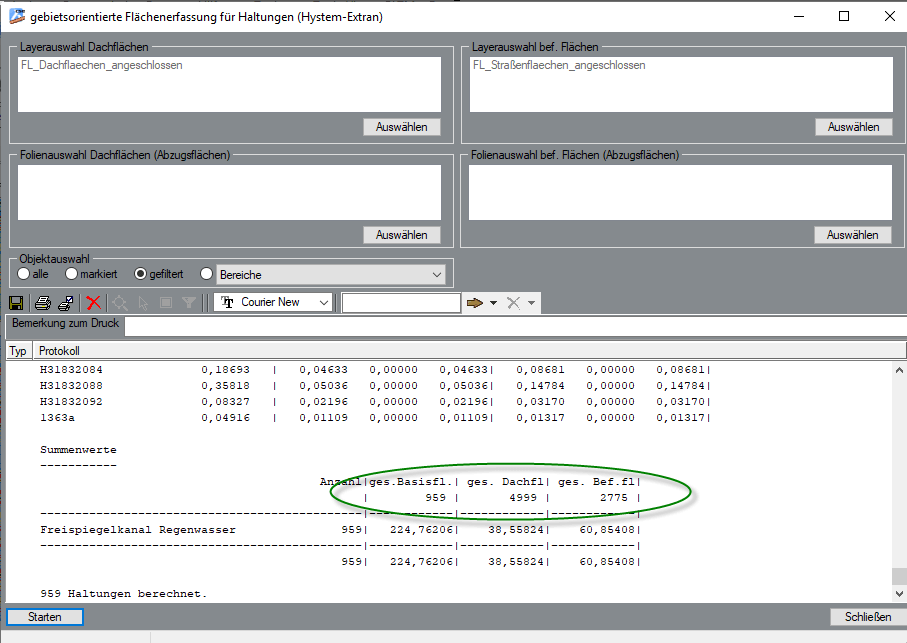Click the save protocol floppy disk icon

click(16, 303)
